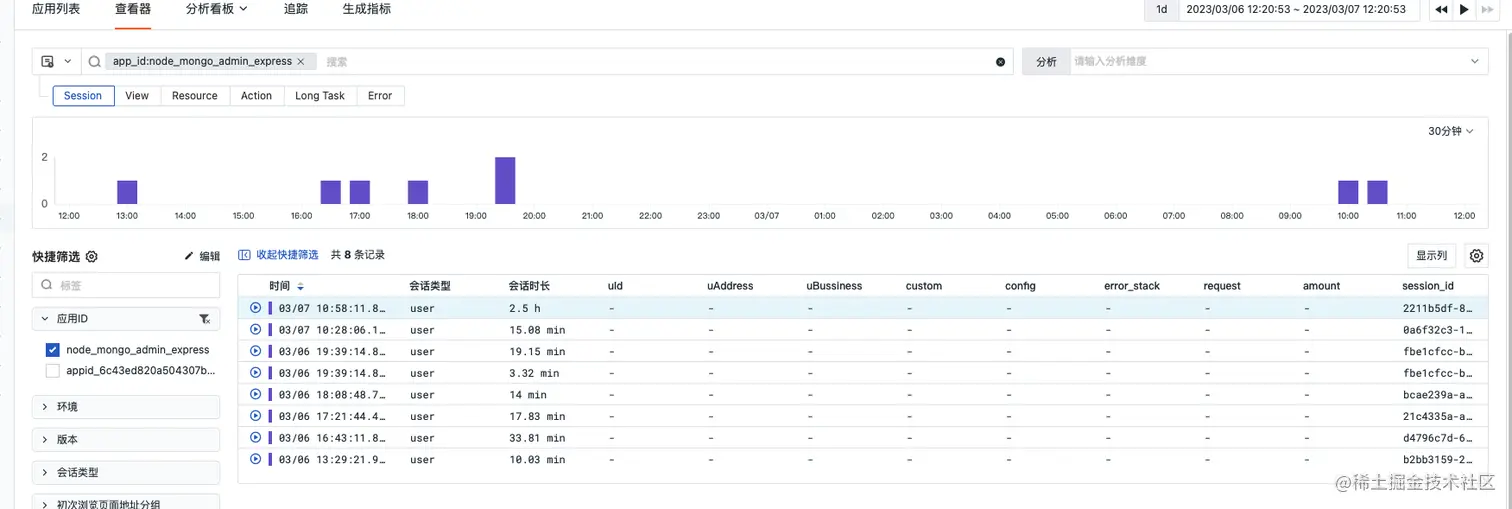Remove the app_id:node_mongo_admin_express filter tag
Image resolution: width=1512 pixels, height=509 pixels.
[301, 61]
